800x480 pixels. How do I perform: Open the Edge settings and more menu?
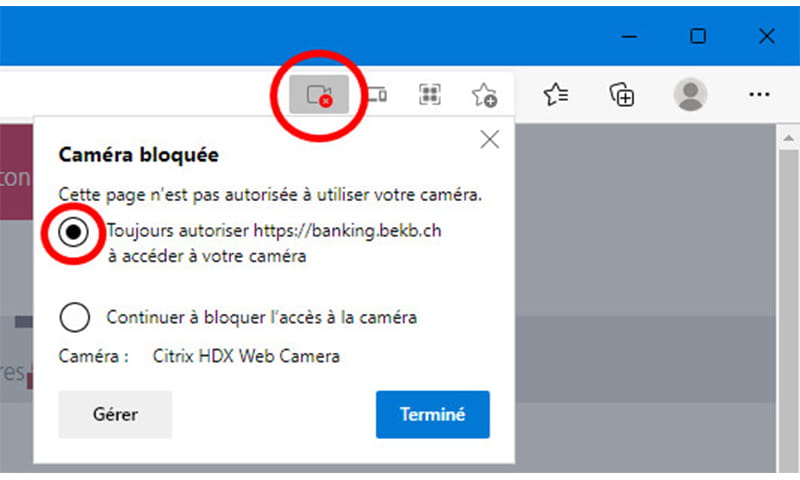pyautogui.click(x=759, y=94)
